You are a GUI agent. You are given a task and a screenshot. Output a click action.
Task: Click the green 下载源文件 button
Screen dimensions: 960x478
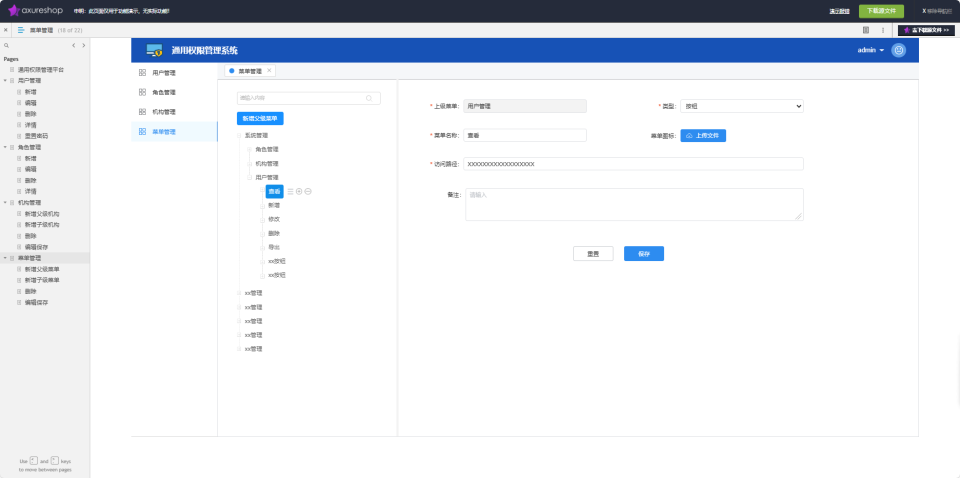(x=881, y=11)
